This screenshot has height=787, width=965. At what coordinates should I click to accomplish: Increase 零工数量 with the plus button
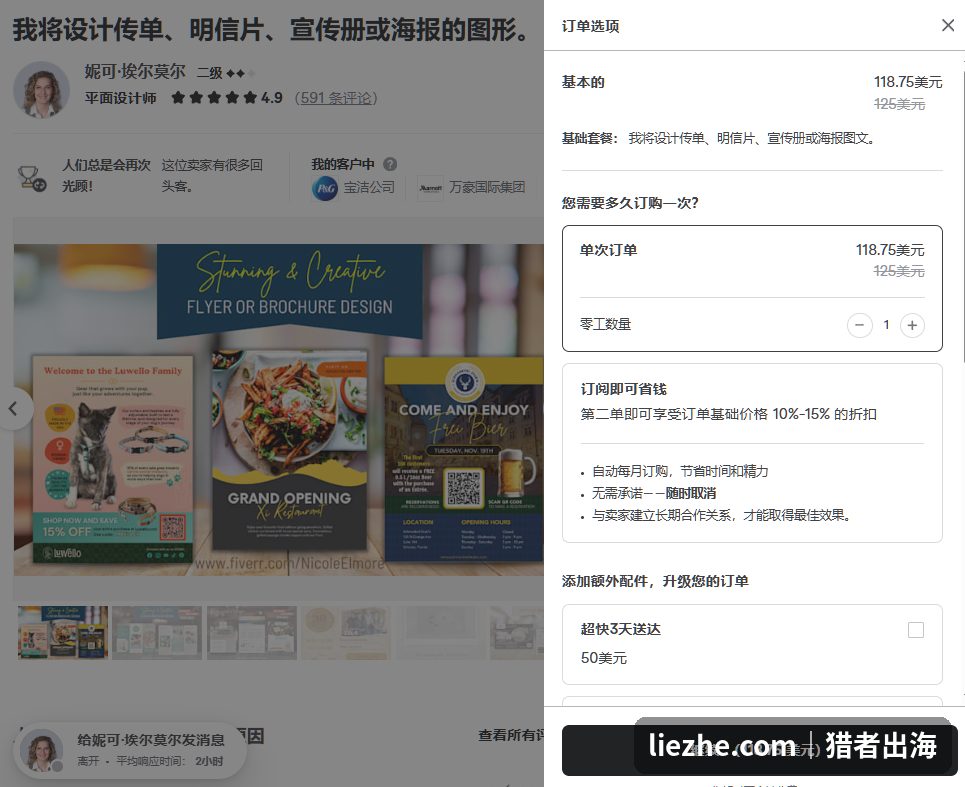point(912,325)
